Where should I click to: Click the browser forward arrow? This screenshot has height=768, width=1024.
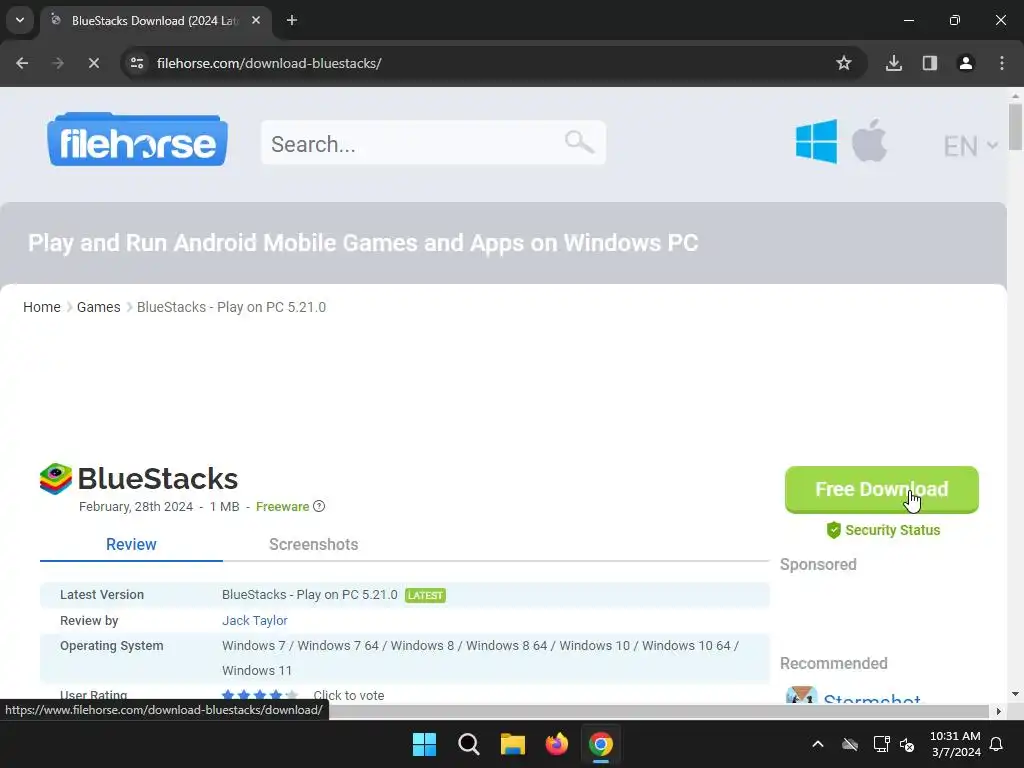(58, 63)
